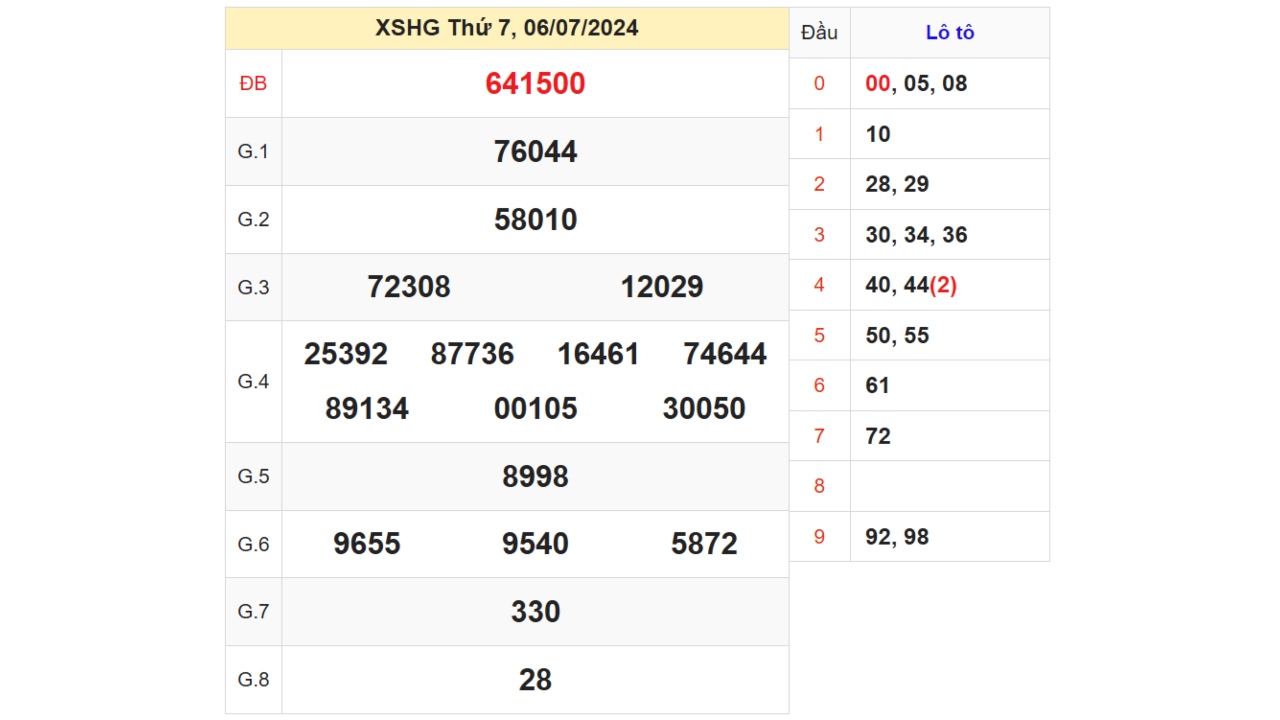Select fourth prize number 87736

tap(472, 354)
